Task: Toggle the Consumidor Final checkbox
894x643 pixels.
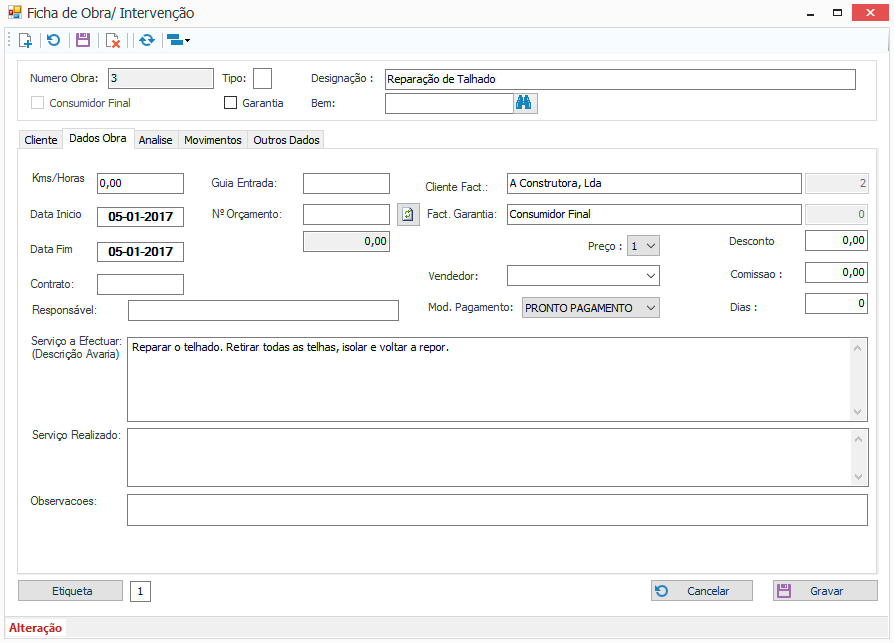Action: point(38,103)
